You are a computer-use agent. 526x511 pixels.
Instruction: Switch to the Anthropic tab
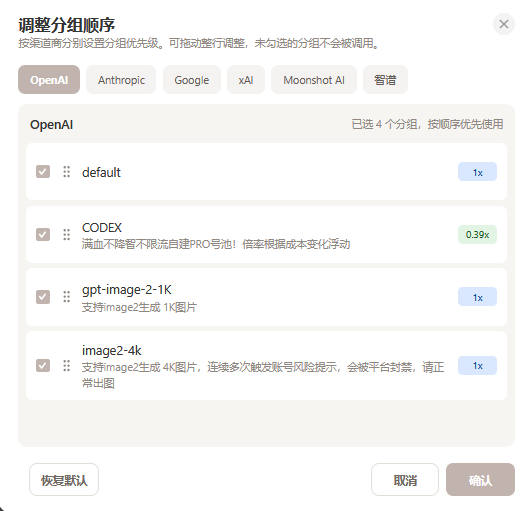121,80
